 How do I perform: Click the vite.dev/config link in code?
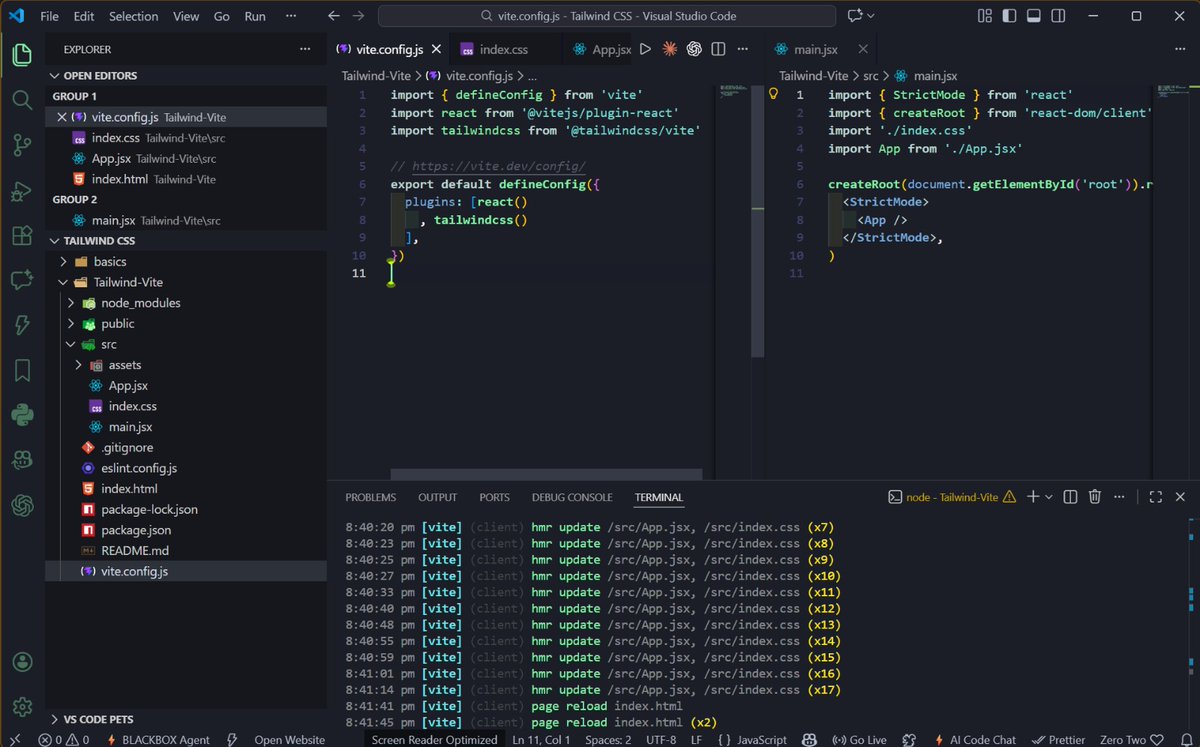point(498,167)
